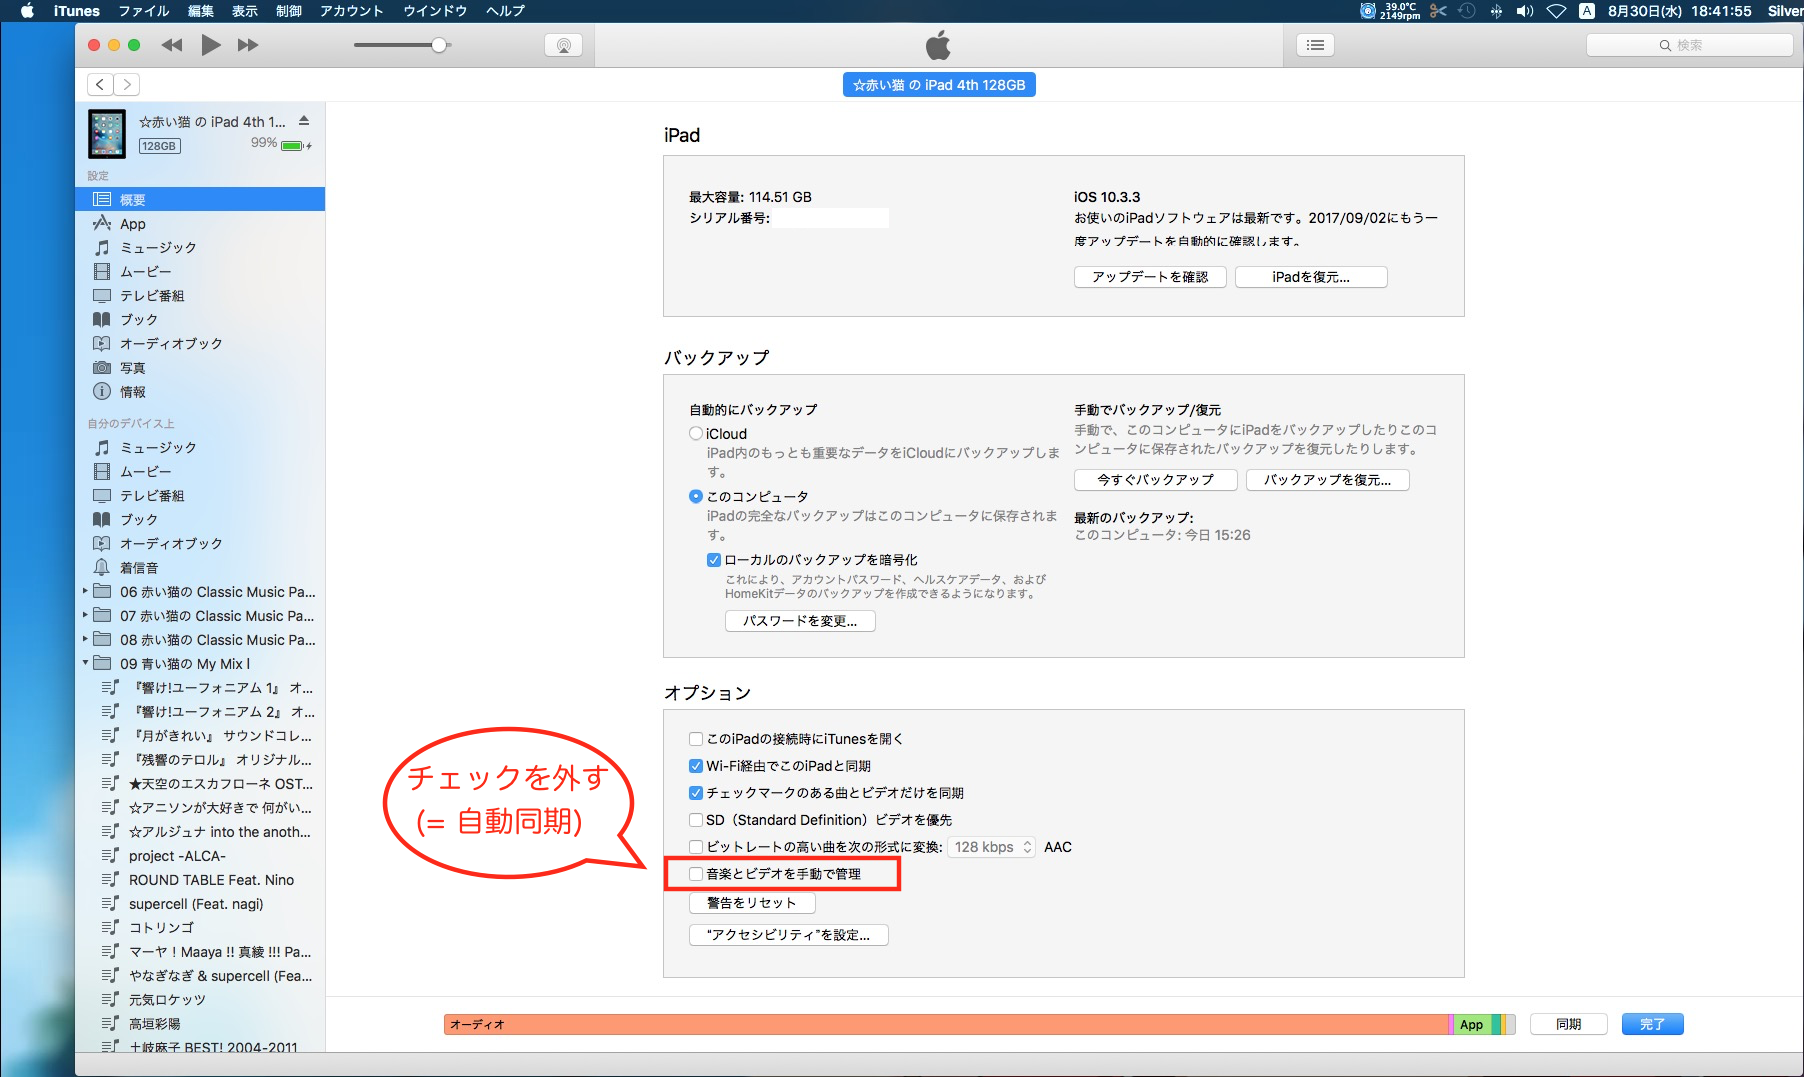Image resolution: width=1804 pixels, height=1077 pixels.
Task: Click the アップデートを確認 button
Action: pos(1150,277)
